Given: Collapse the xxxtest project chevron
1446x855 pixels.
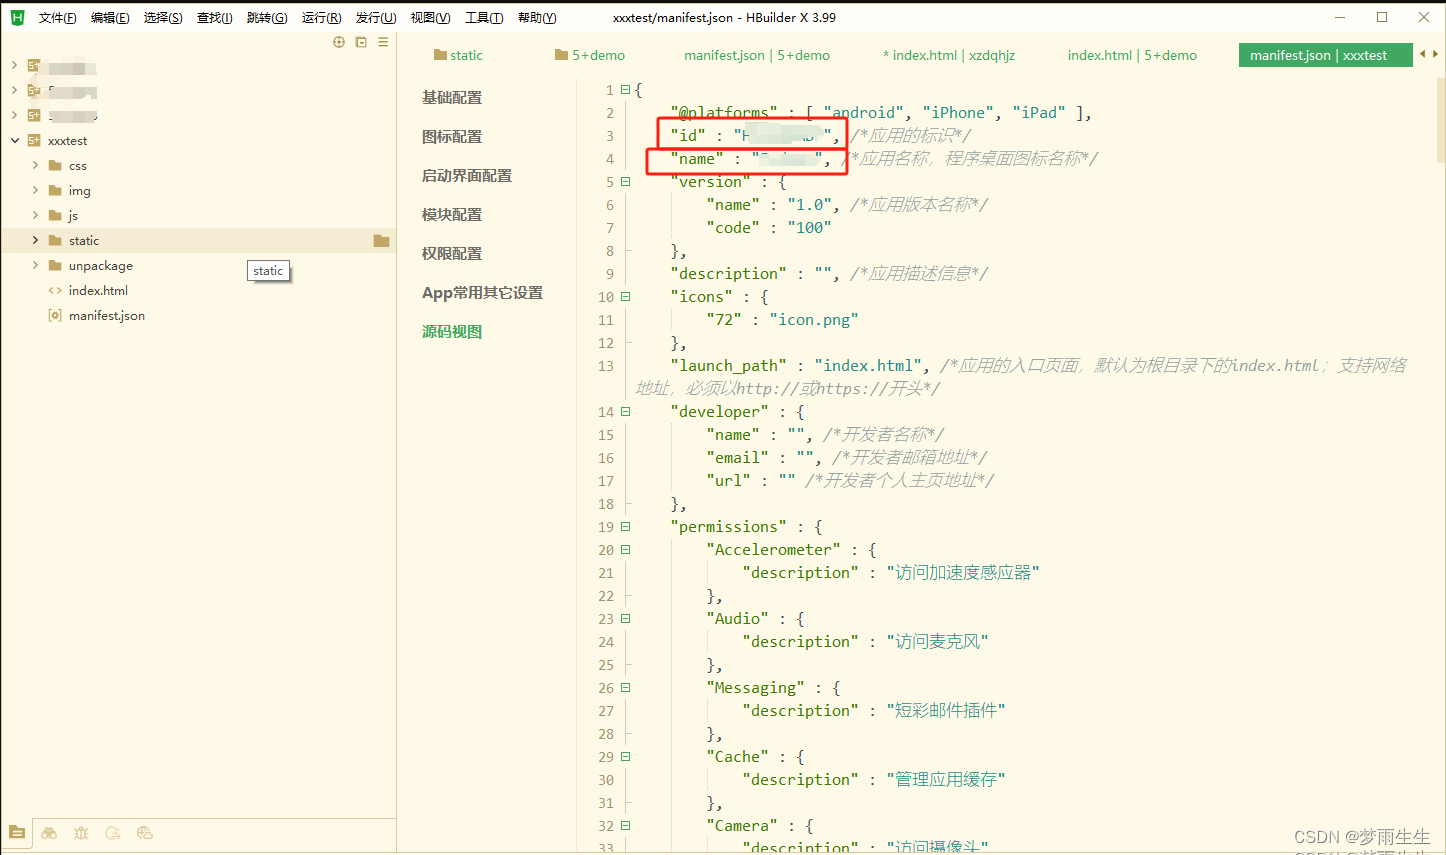Looking at the screenshot, I should [15, 141].
